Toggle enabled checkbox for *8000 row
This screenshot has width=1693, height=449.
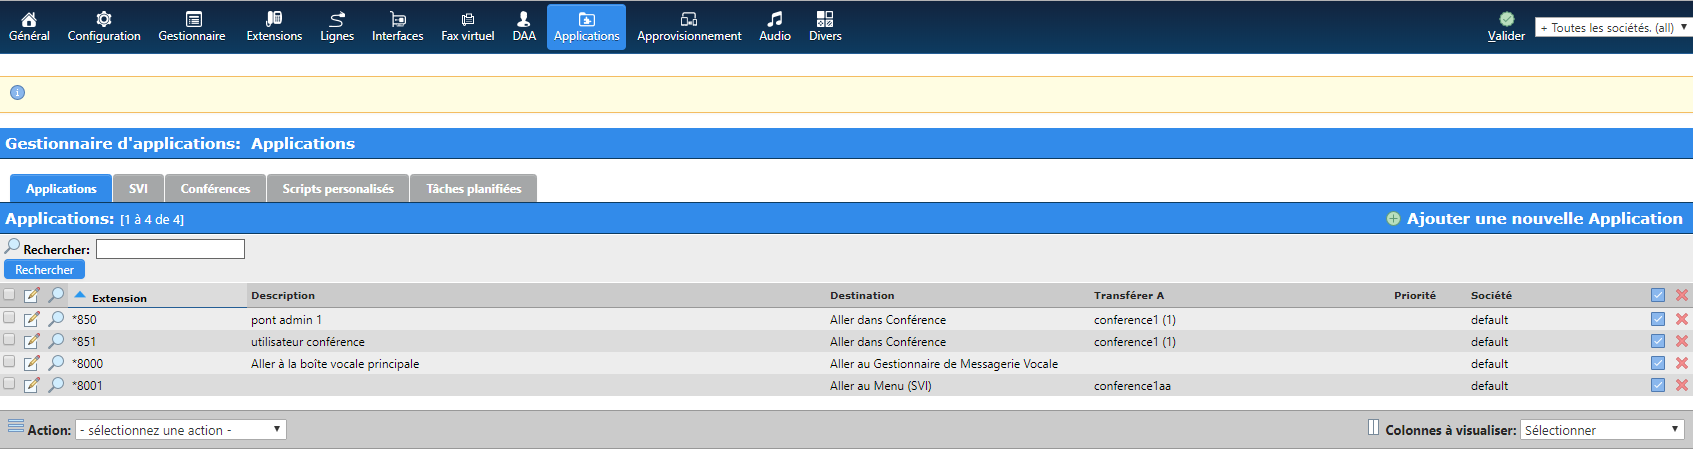point(1658,363)
